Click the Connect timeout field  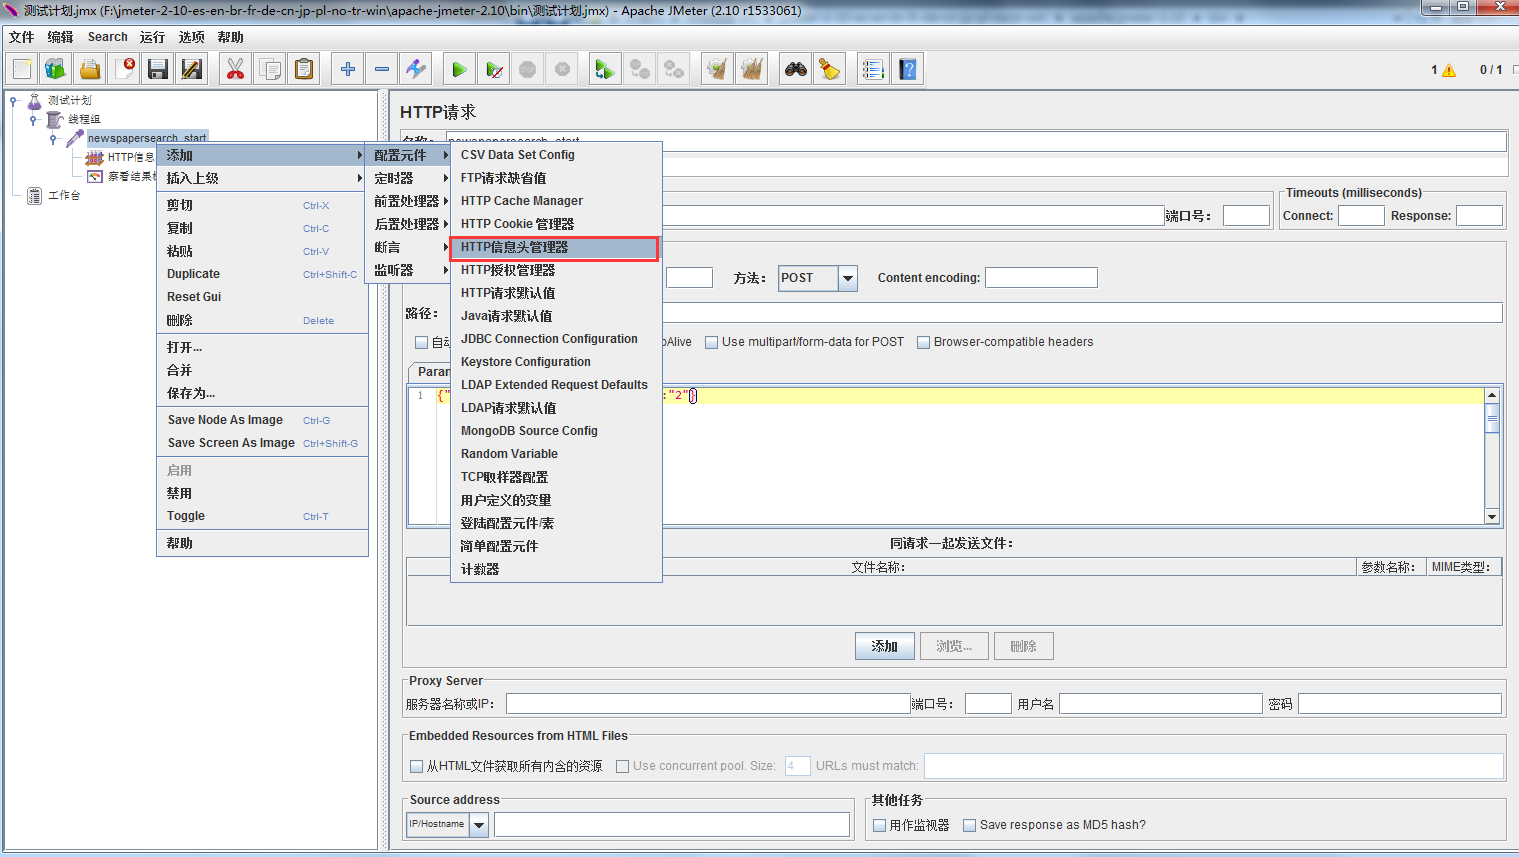point(1361,216)
